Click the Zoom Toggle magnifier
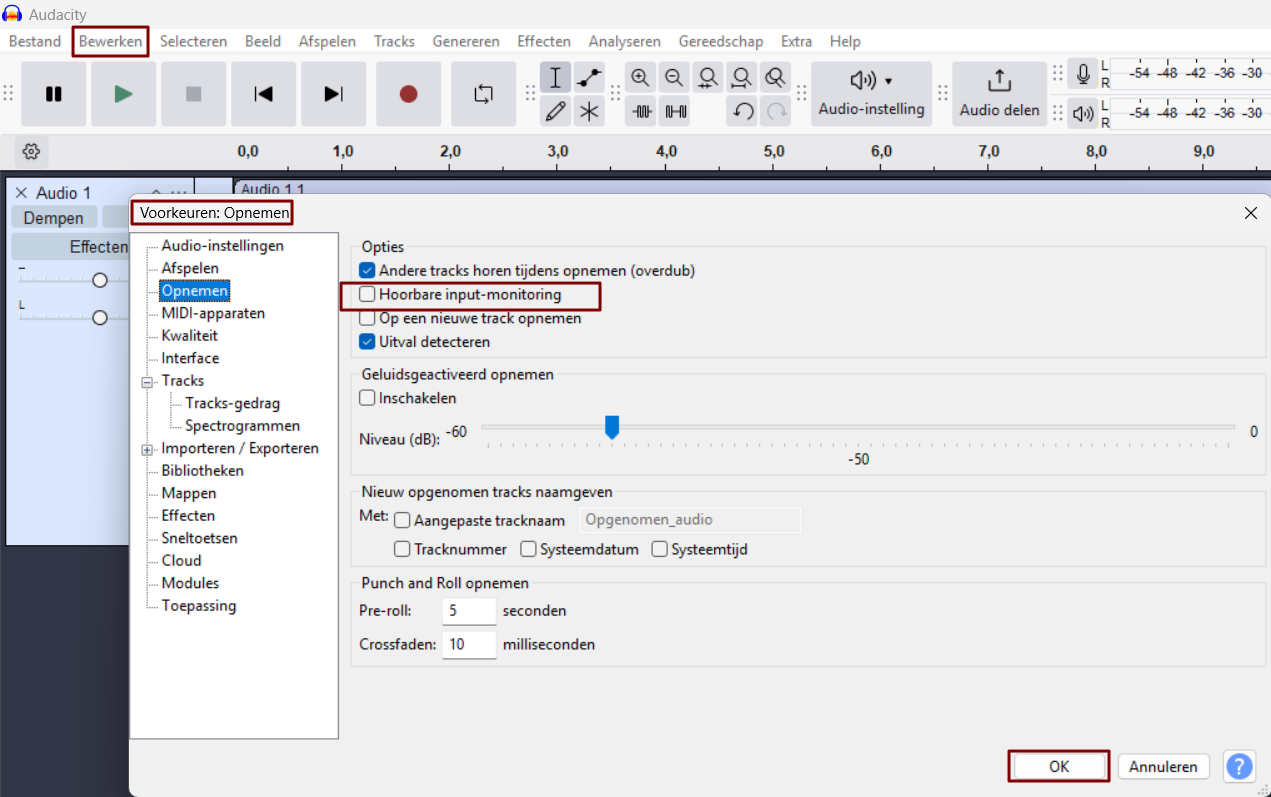1271x797 pixels. [x=775, y=78]
